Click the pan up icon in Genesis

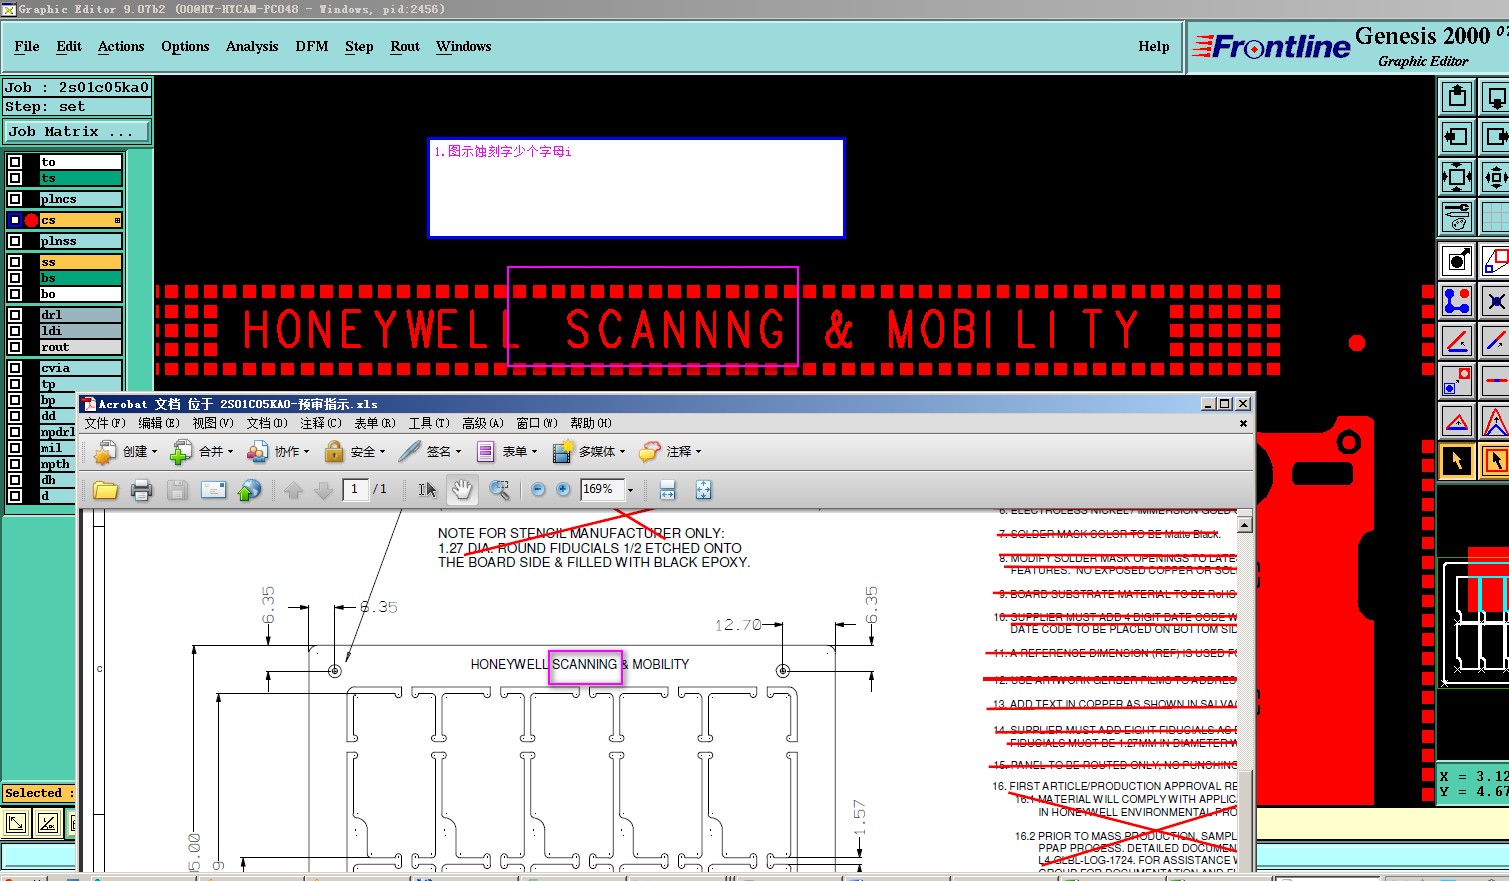point(1457,97)
